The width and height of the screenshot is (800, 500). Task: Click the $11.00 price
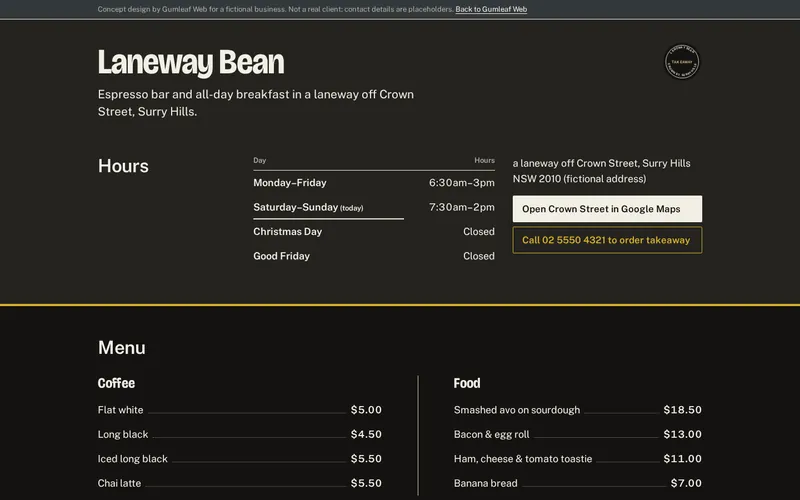[682, 459]
